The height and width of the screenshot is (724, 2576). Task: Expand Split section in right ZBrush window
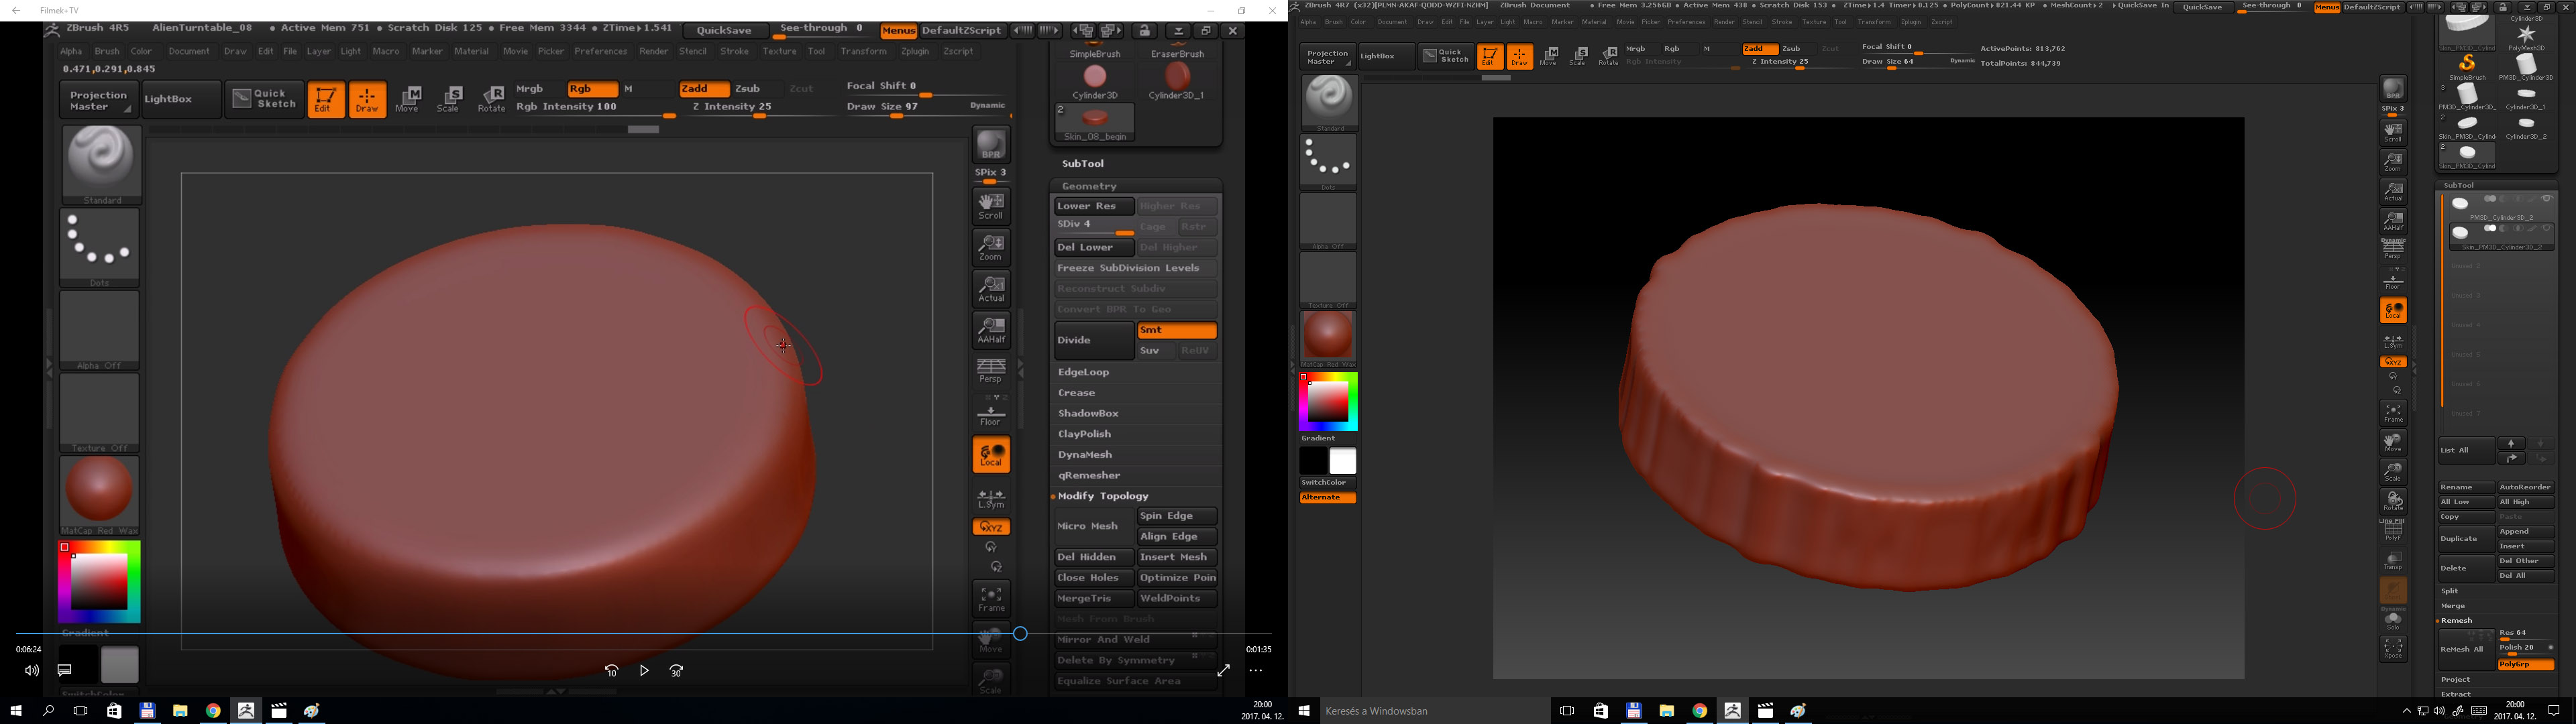pos(2450,591)
